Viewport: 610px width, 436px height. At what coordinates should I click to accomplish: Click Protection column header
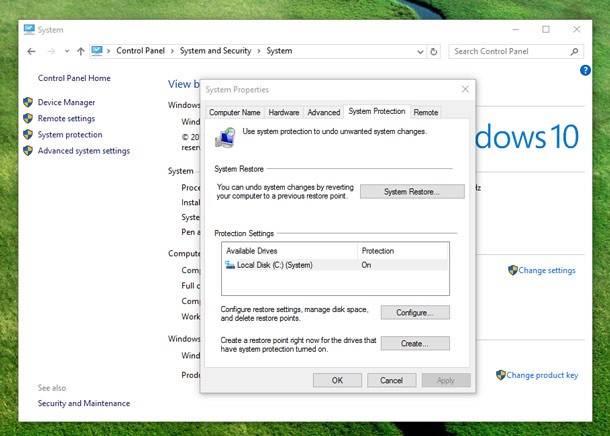click(403, 251)
